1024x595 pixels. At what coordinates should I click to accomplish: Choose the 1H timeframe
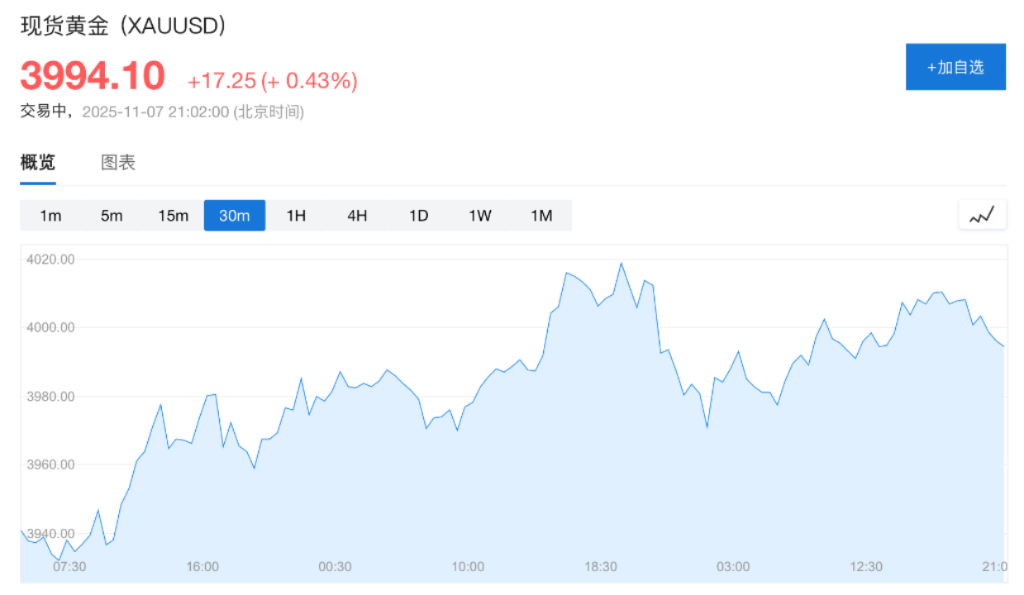coord(296,216)
